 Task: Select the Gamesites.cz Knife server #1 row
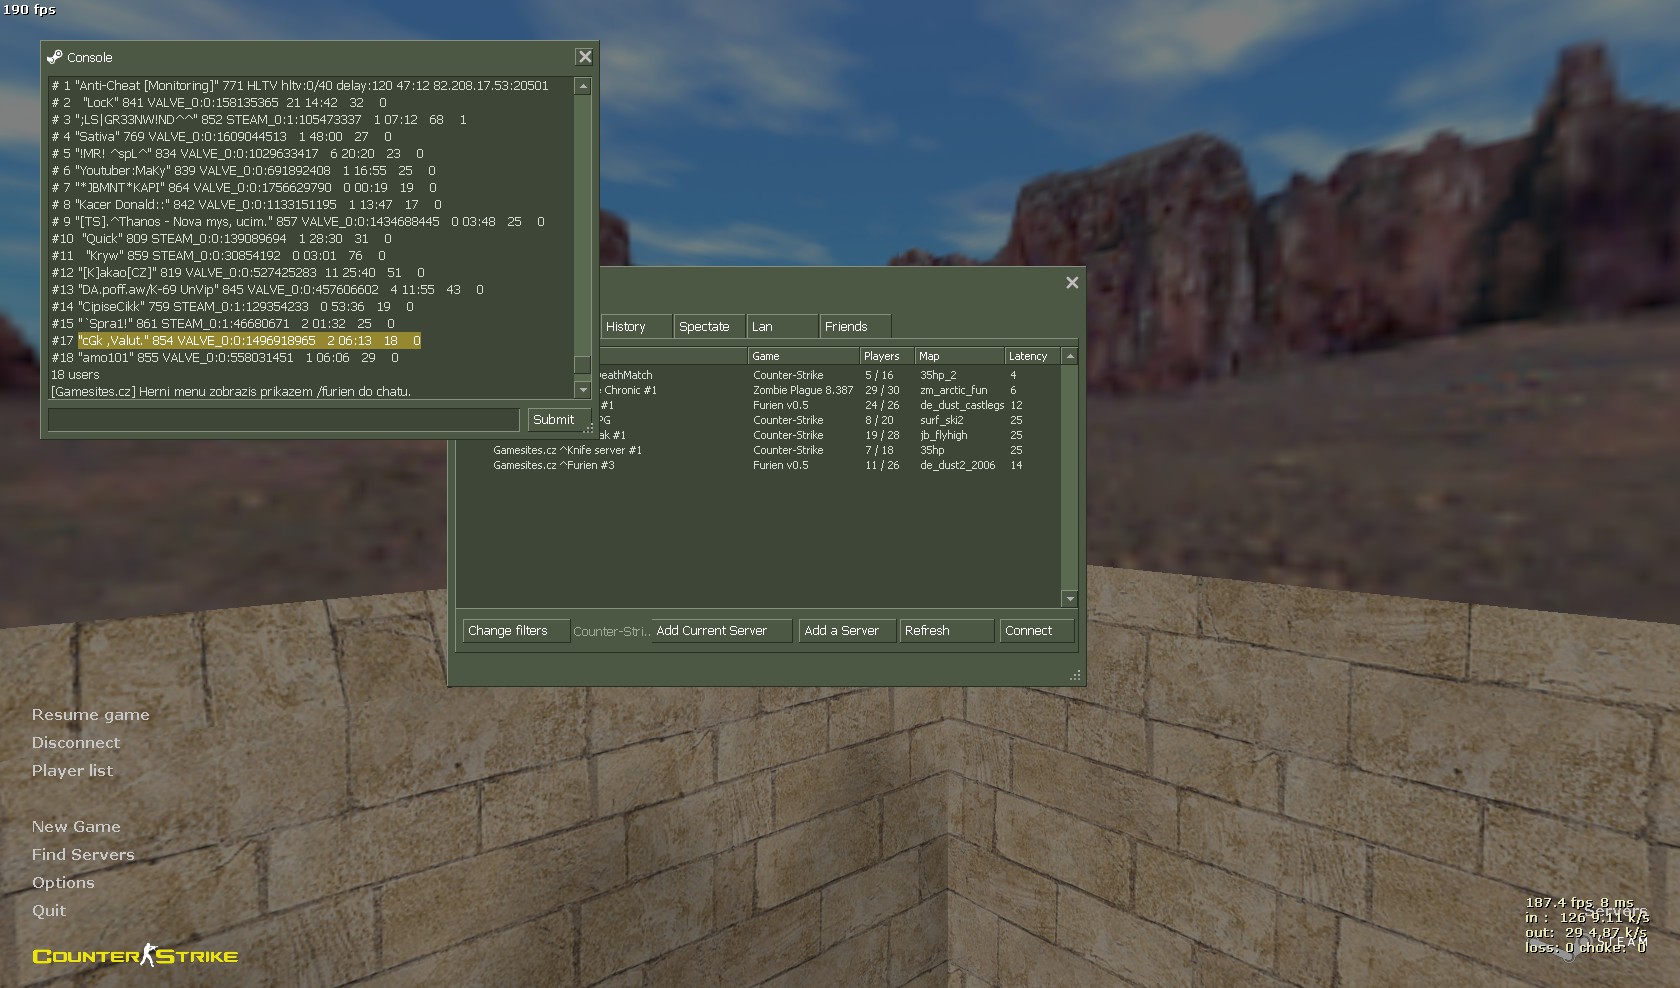coord(568,450)
